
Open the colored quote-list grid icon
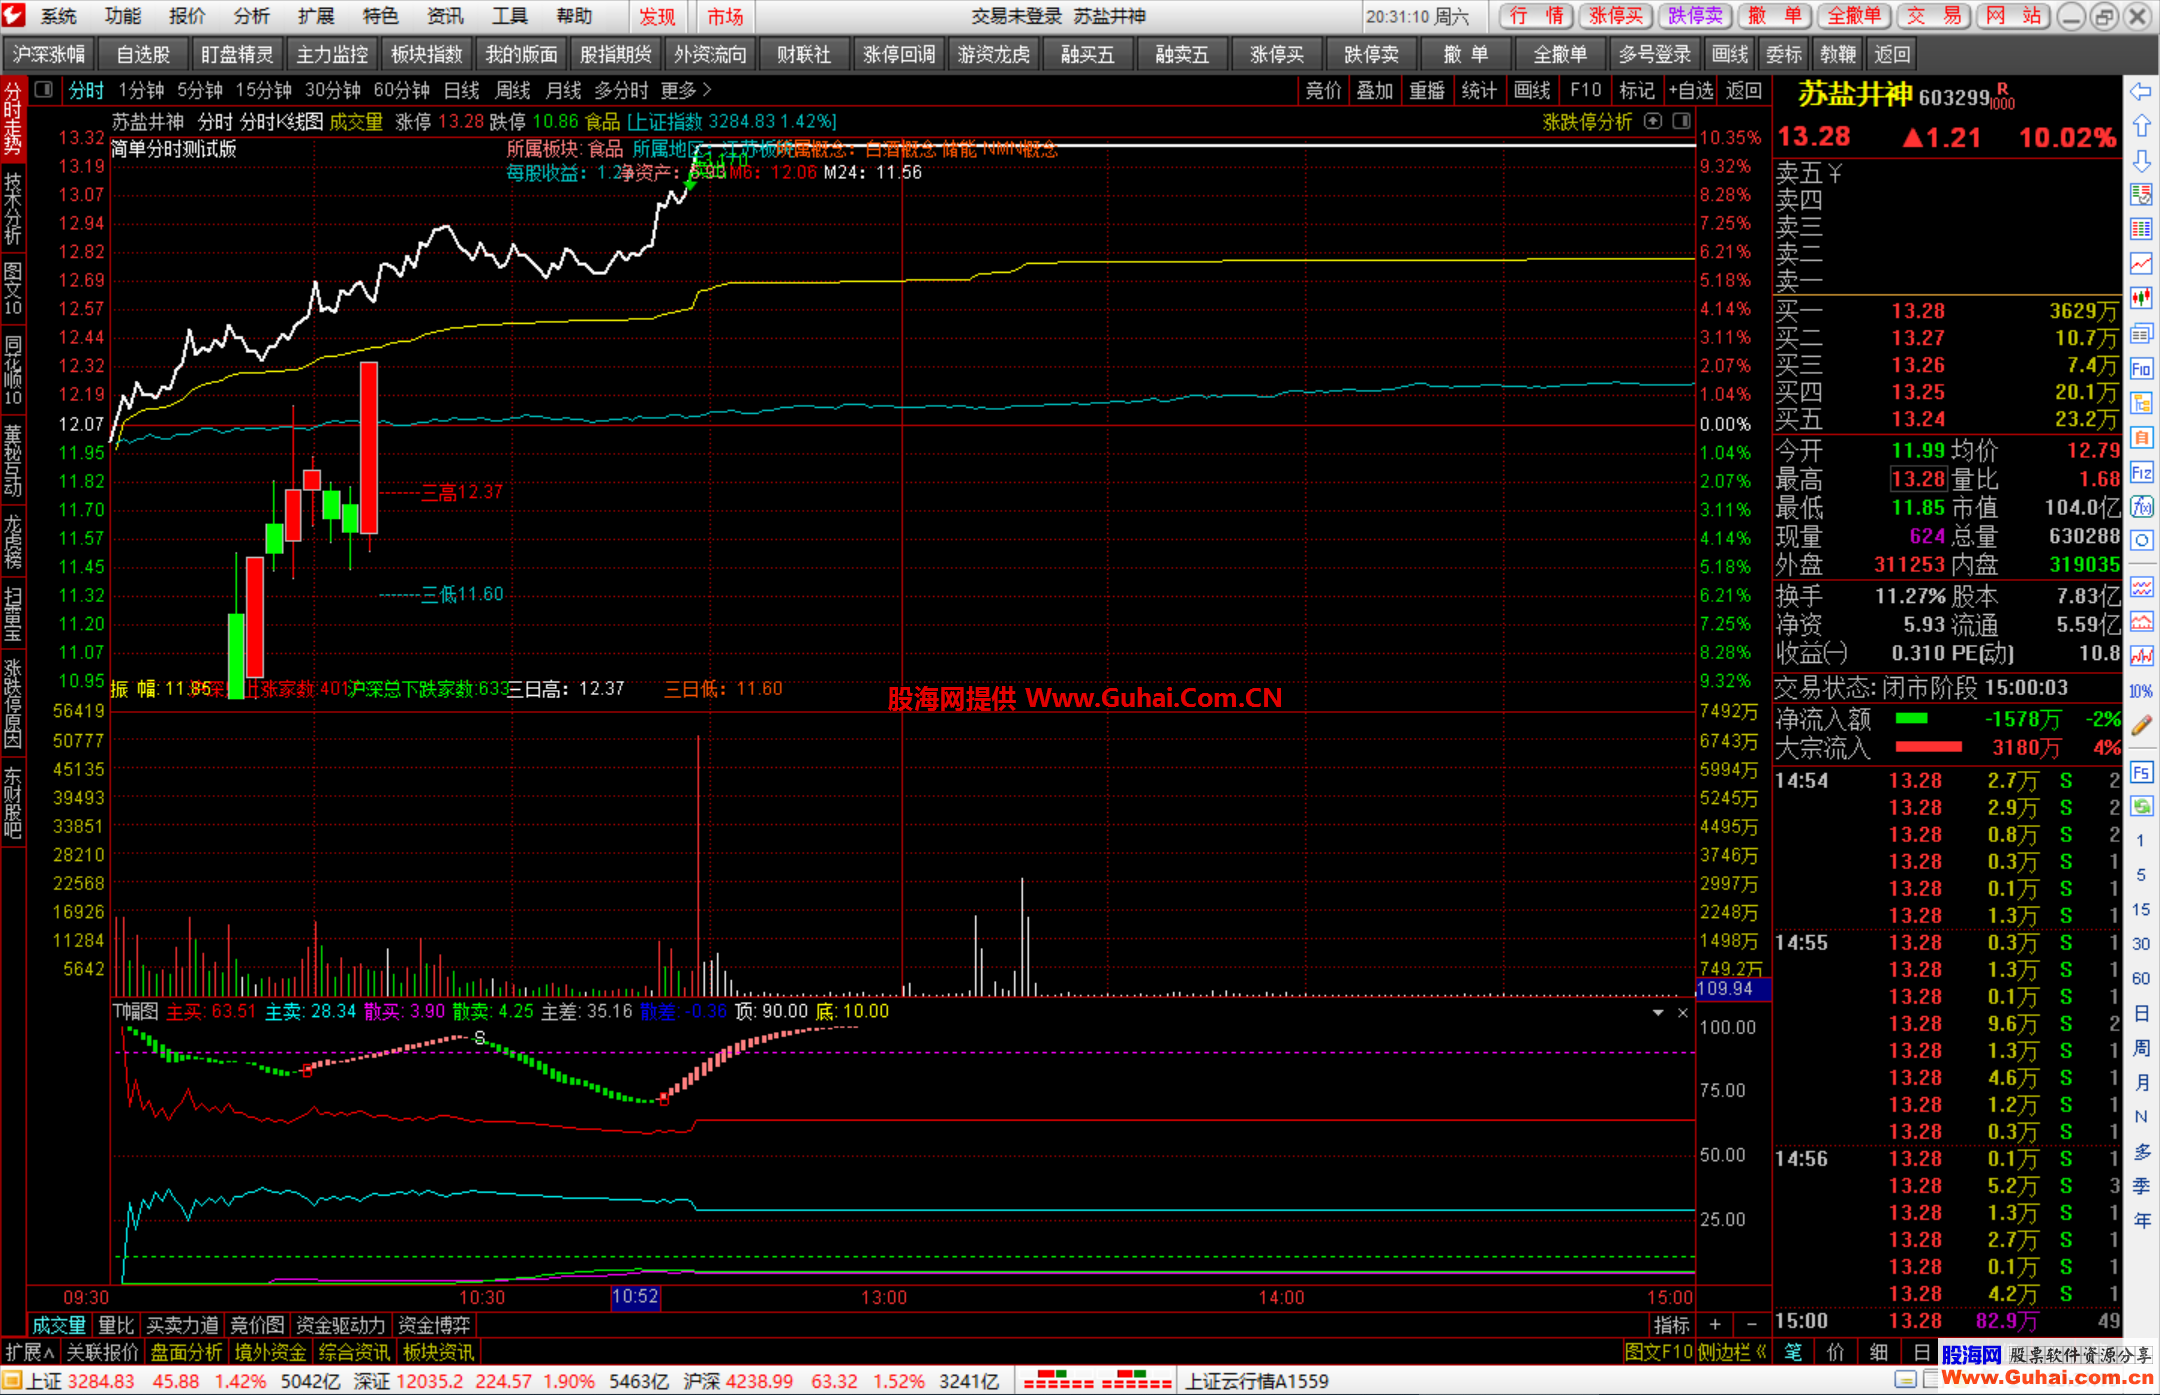(2141, 229)
